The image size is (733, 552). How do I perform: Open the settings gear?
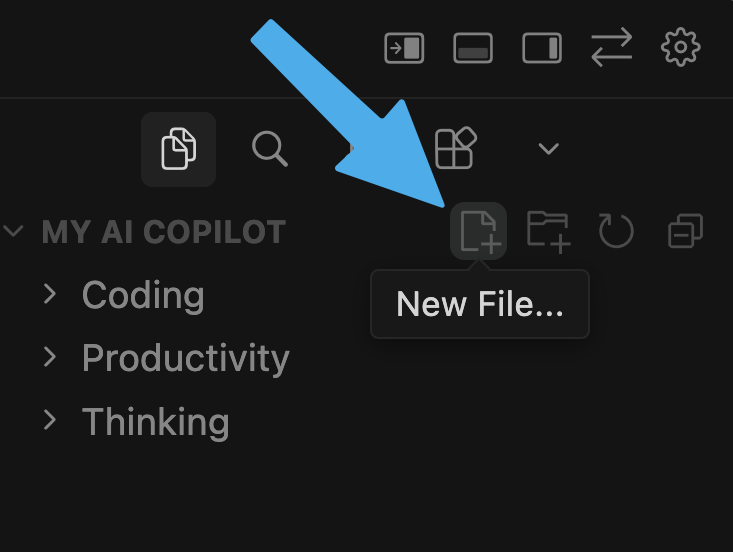click(x=681, y=47)
